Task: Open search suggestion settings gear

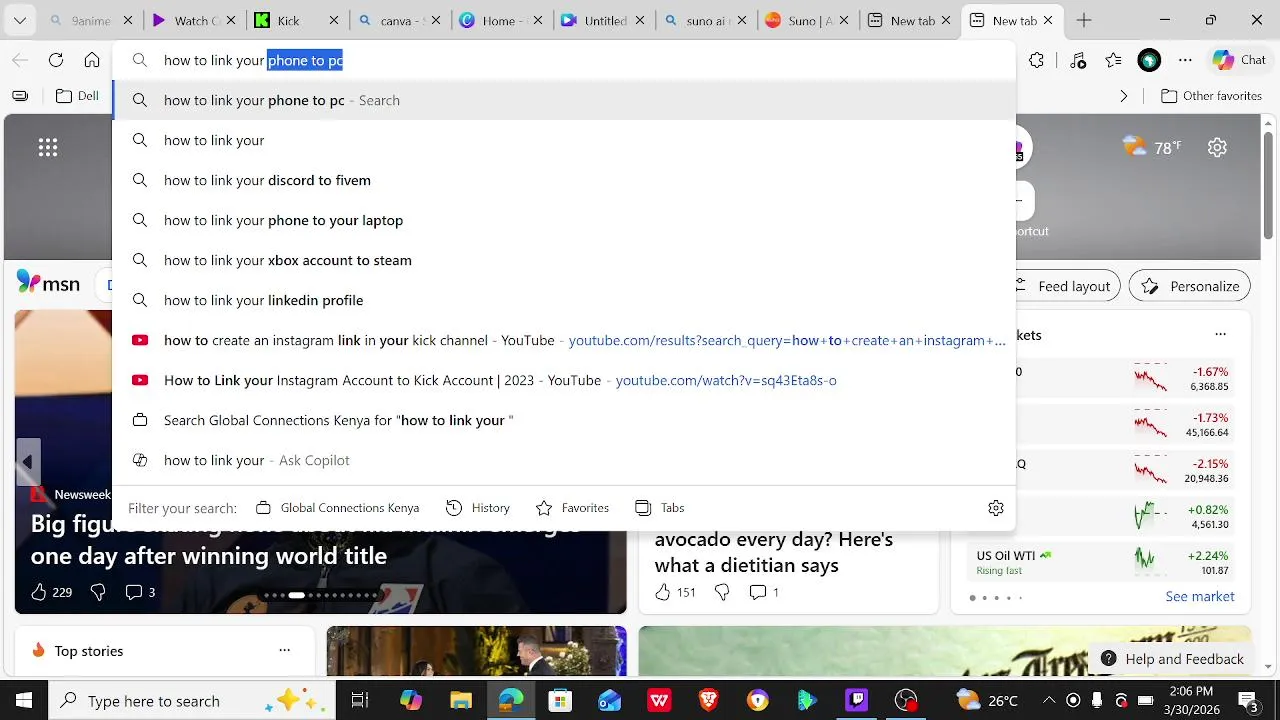Action: click(x=996, y=508)
